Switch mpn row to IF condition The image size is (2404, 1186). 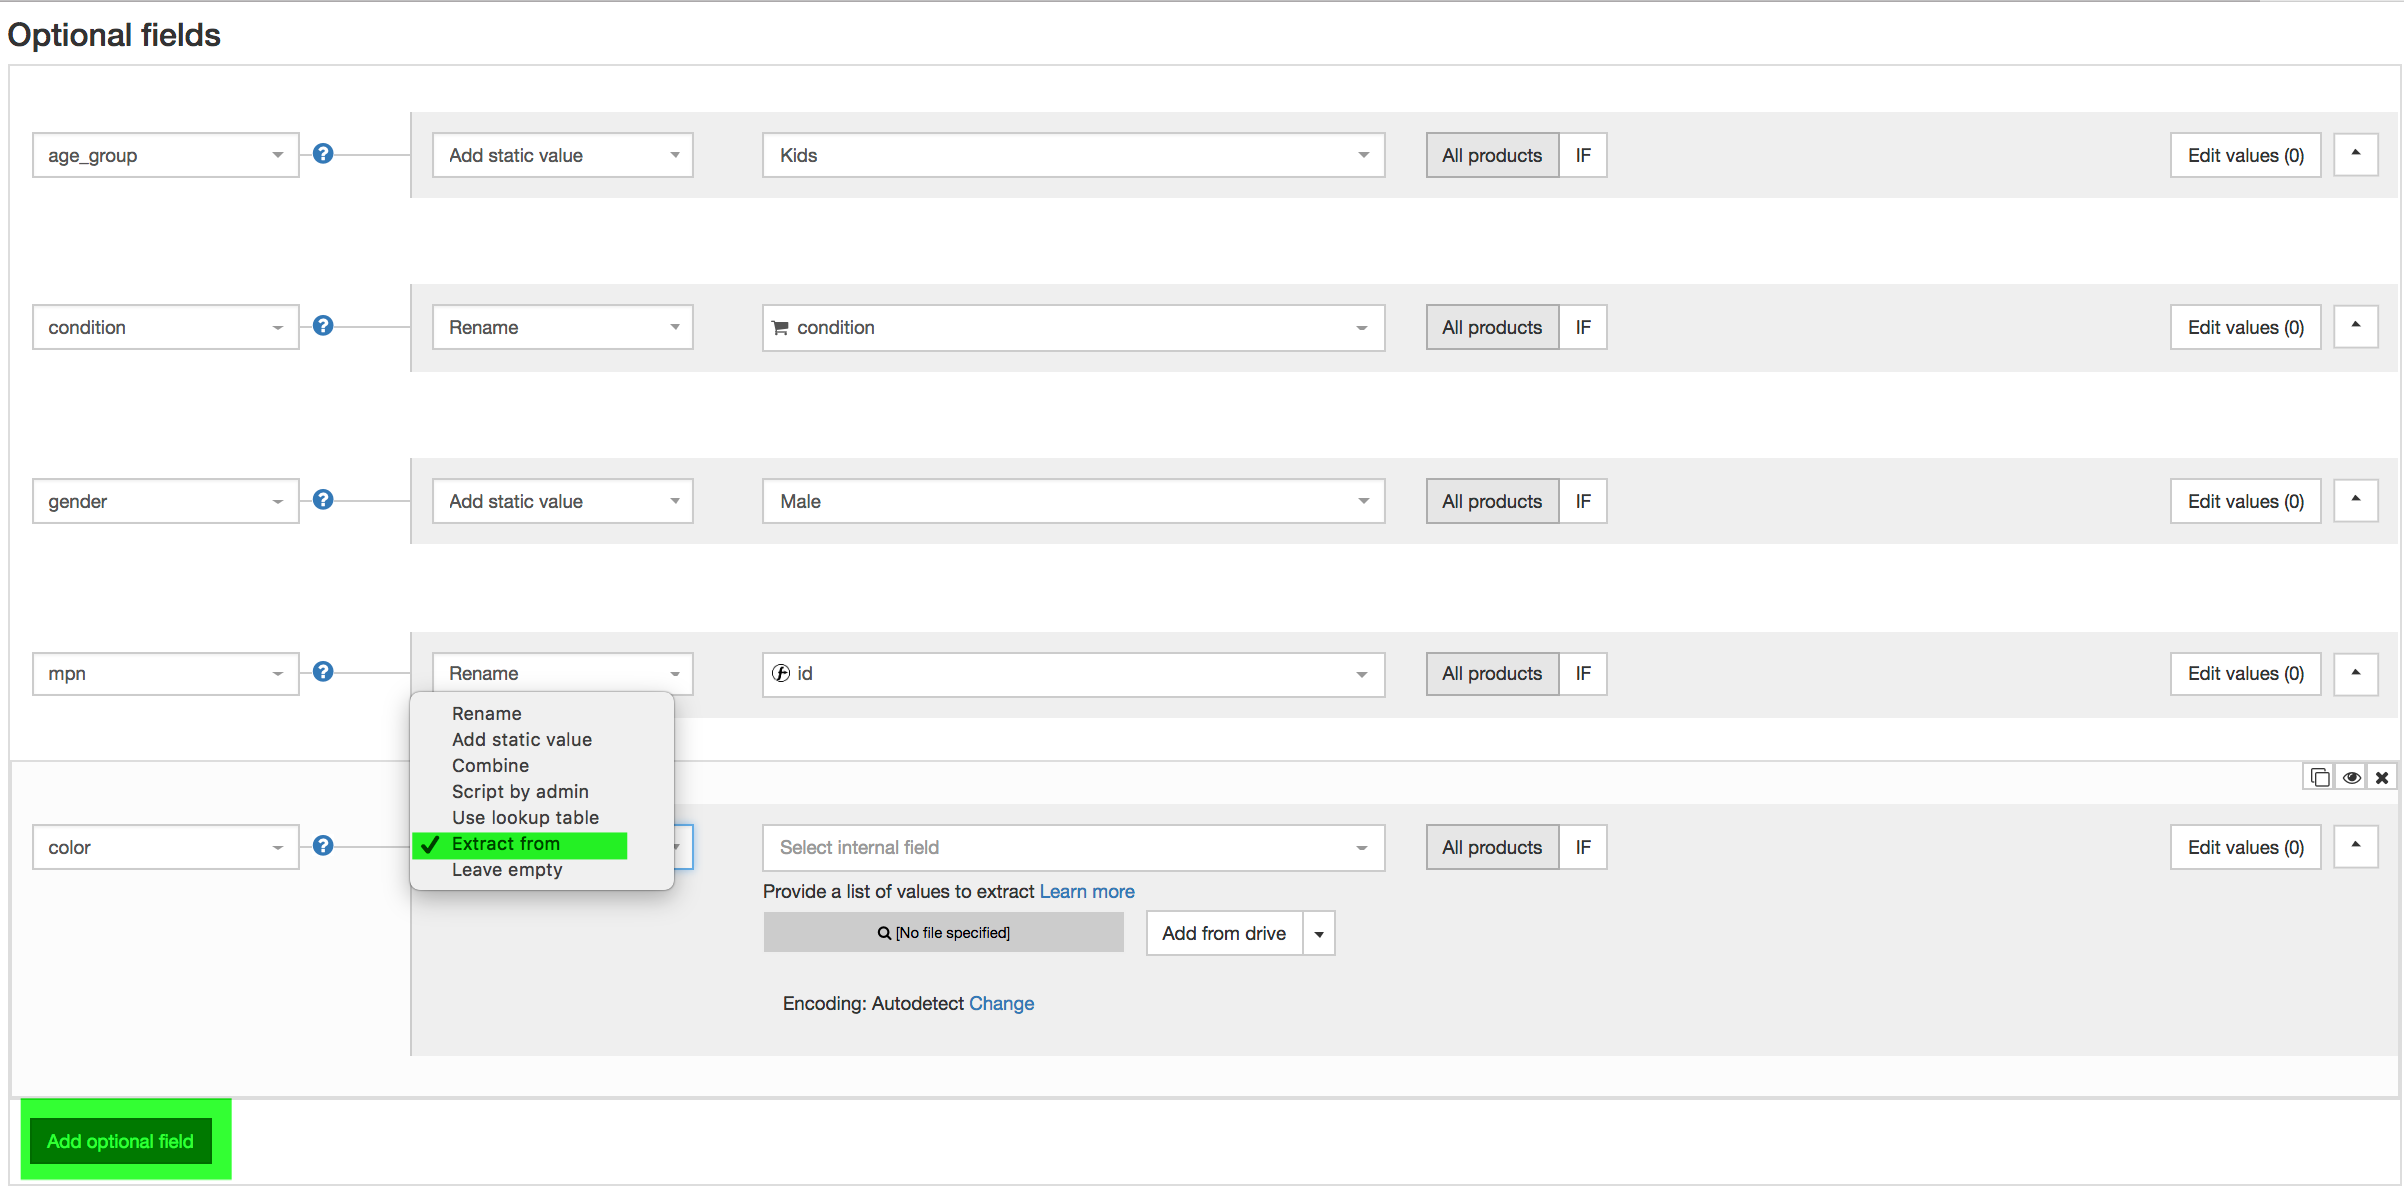pos(1582,673)
